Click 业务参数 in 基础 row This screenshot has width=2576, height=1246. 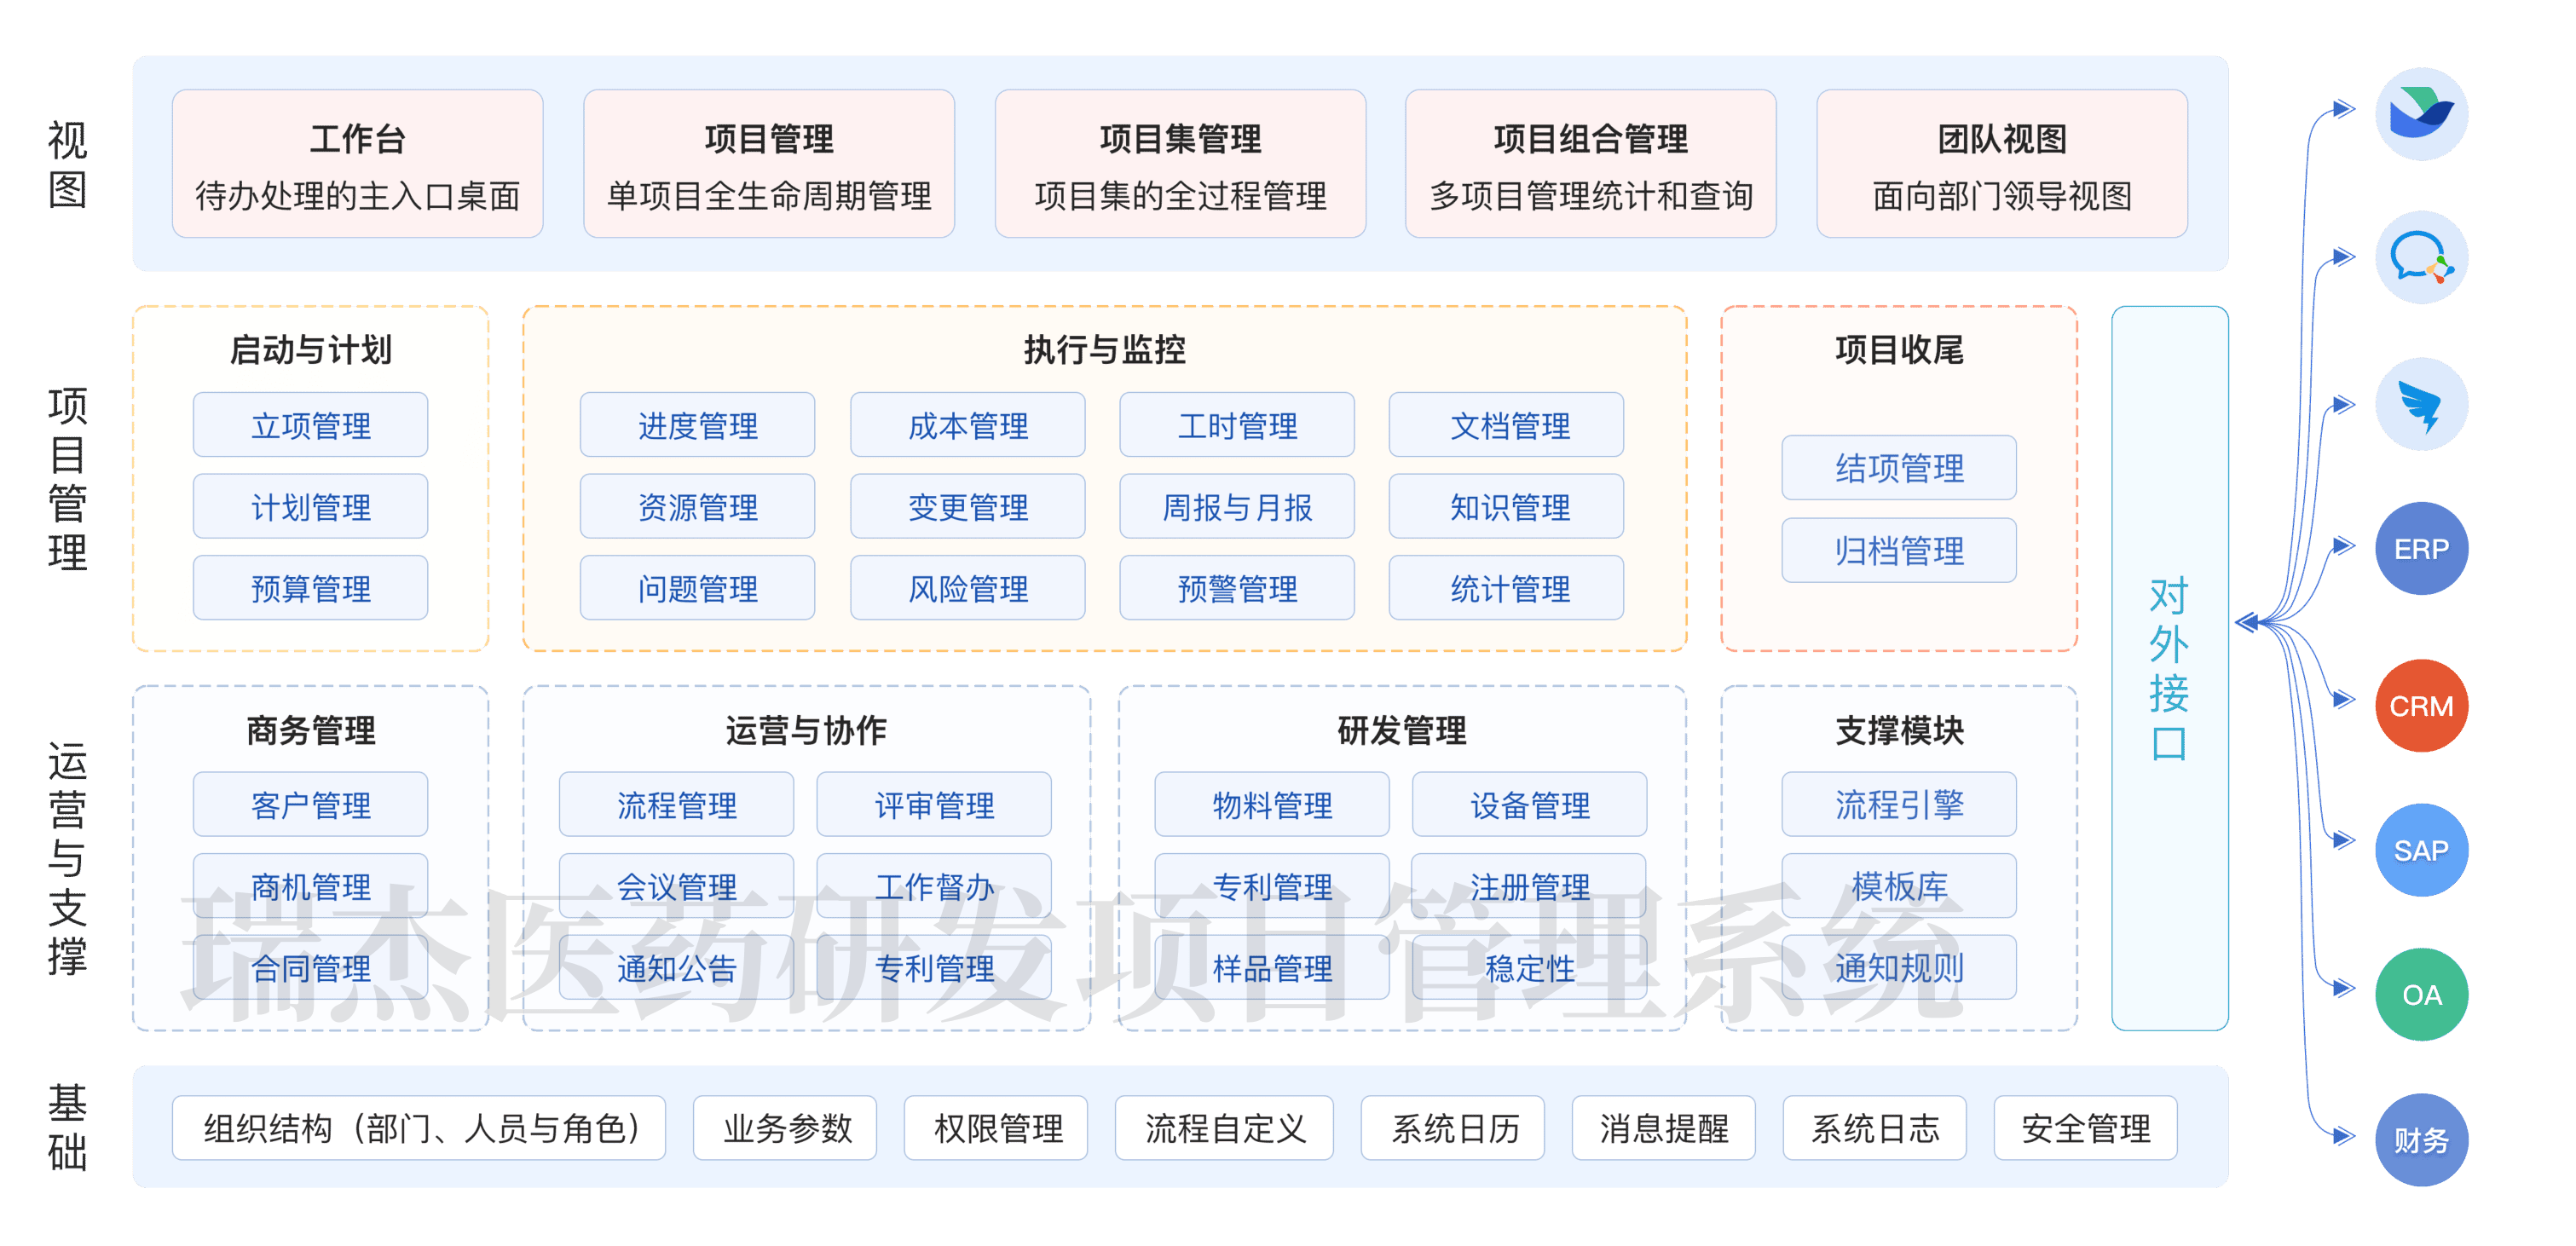tap(785, 1128)
